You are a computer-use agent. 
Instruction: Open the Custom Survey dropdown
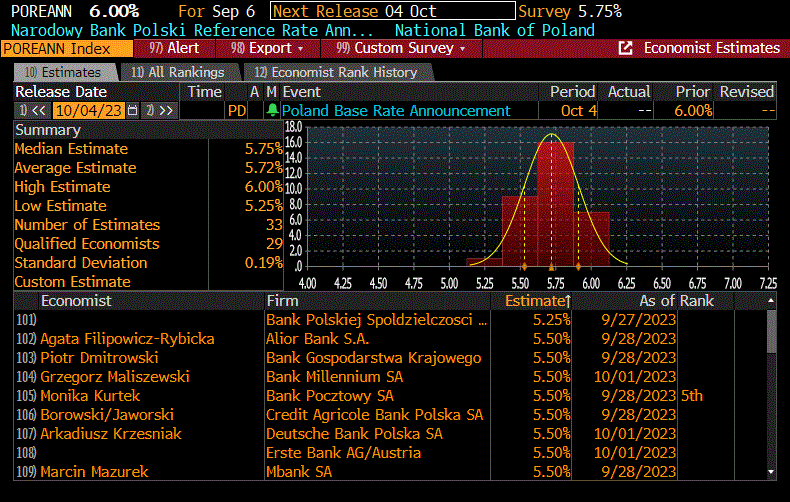[x=401, y=48]
